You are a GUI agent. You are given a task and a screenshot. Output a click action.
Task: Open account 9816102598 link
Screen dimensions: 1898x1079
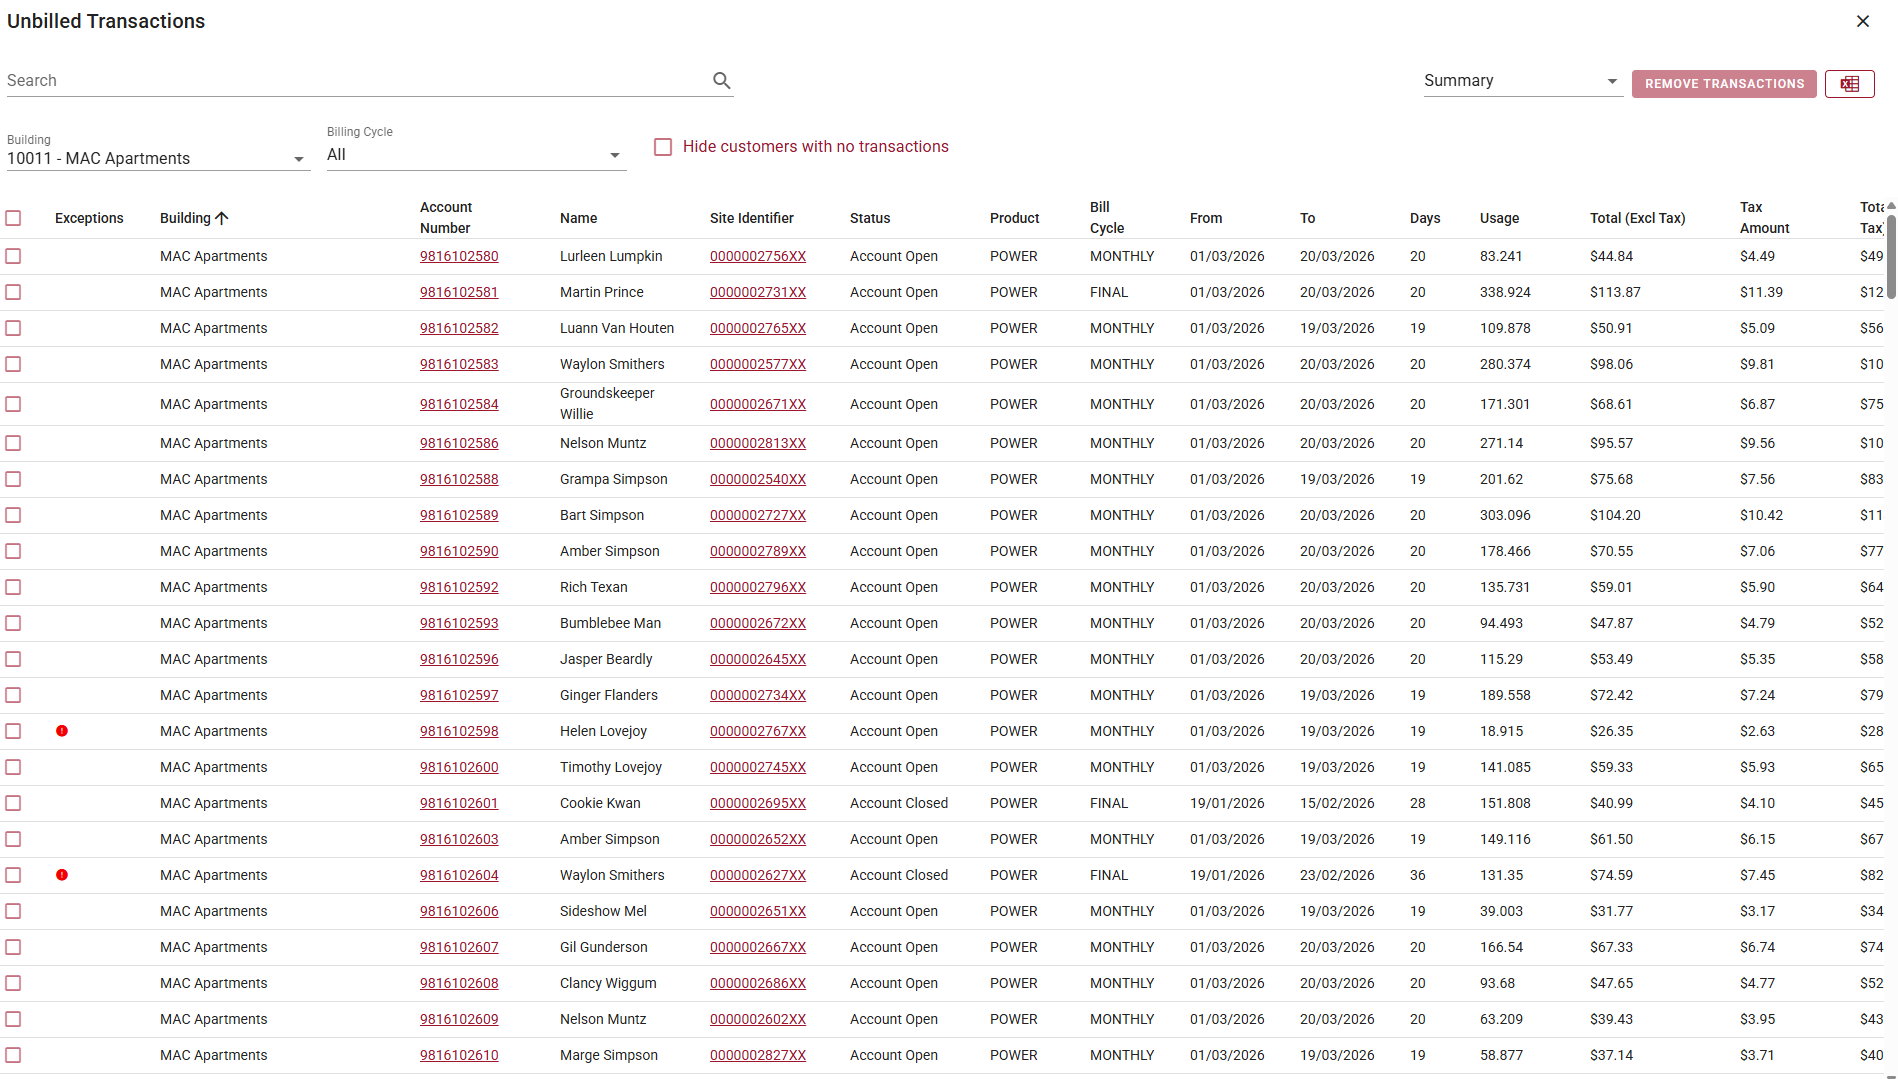click(x=459, y=731)
